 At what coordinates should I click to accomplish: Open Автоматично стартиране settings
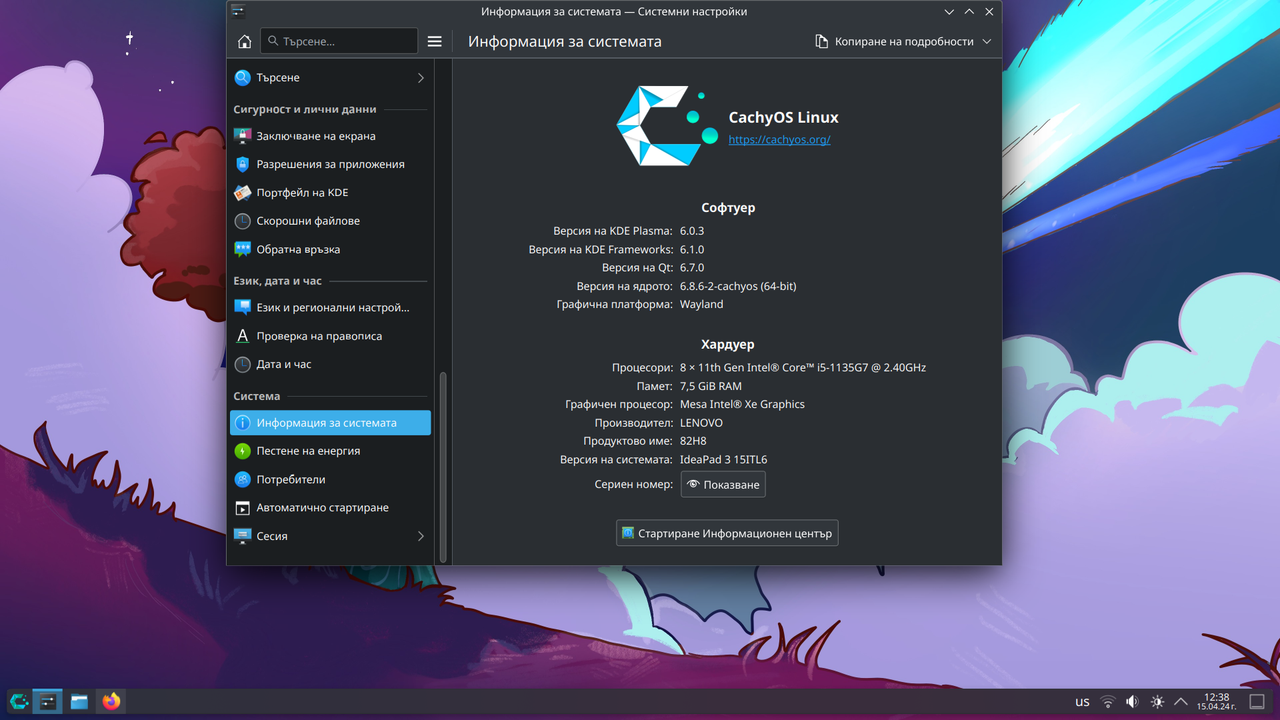pos(330,508)
